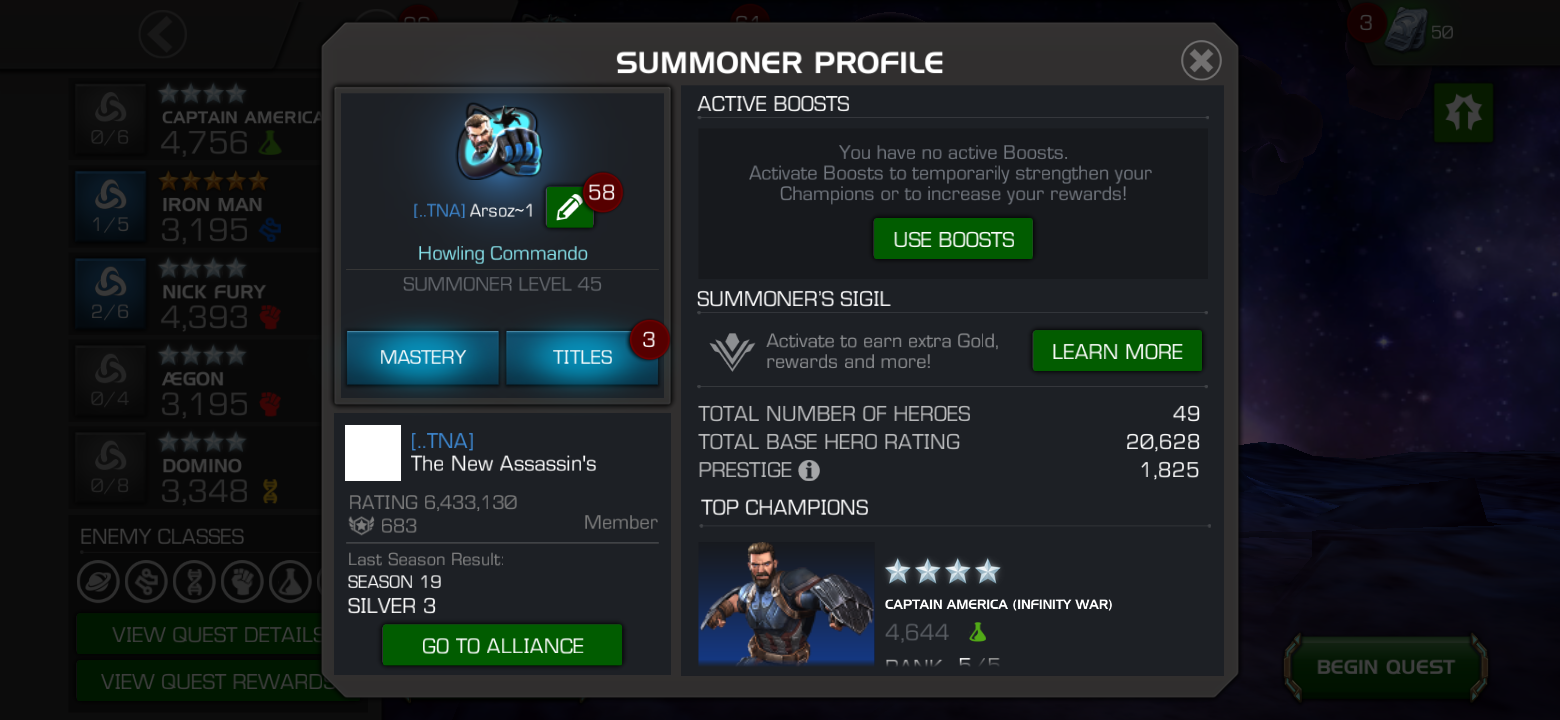
Task: Click the green upgrade arrow icon
Action: tap(1463, 112)
